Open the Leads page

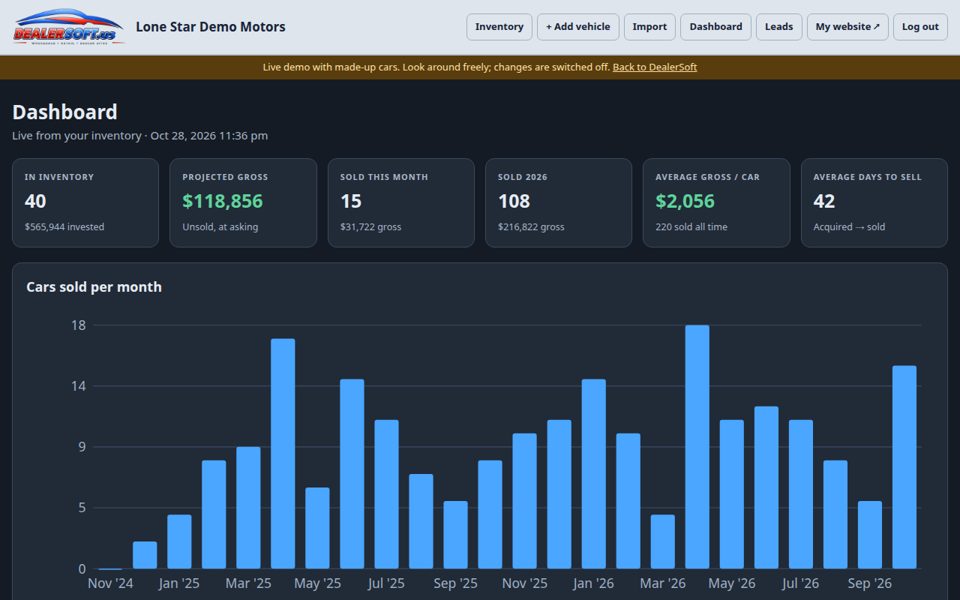779,27
